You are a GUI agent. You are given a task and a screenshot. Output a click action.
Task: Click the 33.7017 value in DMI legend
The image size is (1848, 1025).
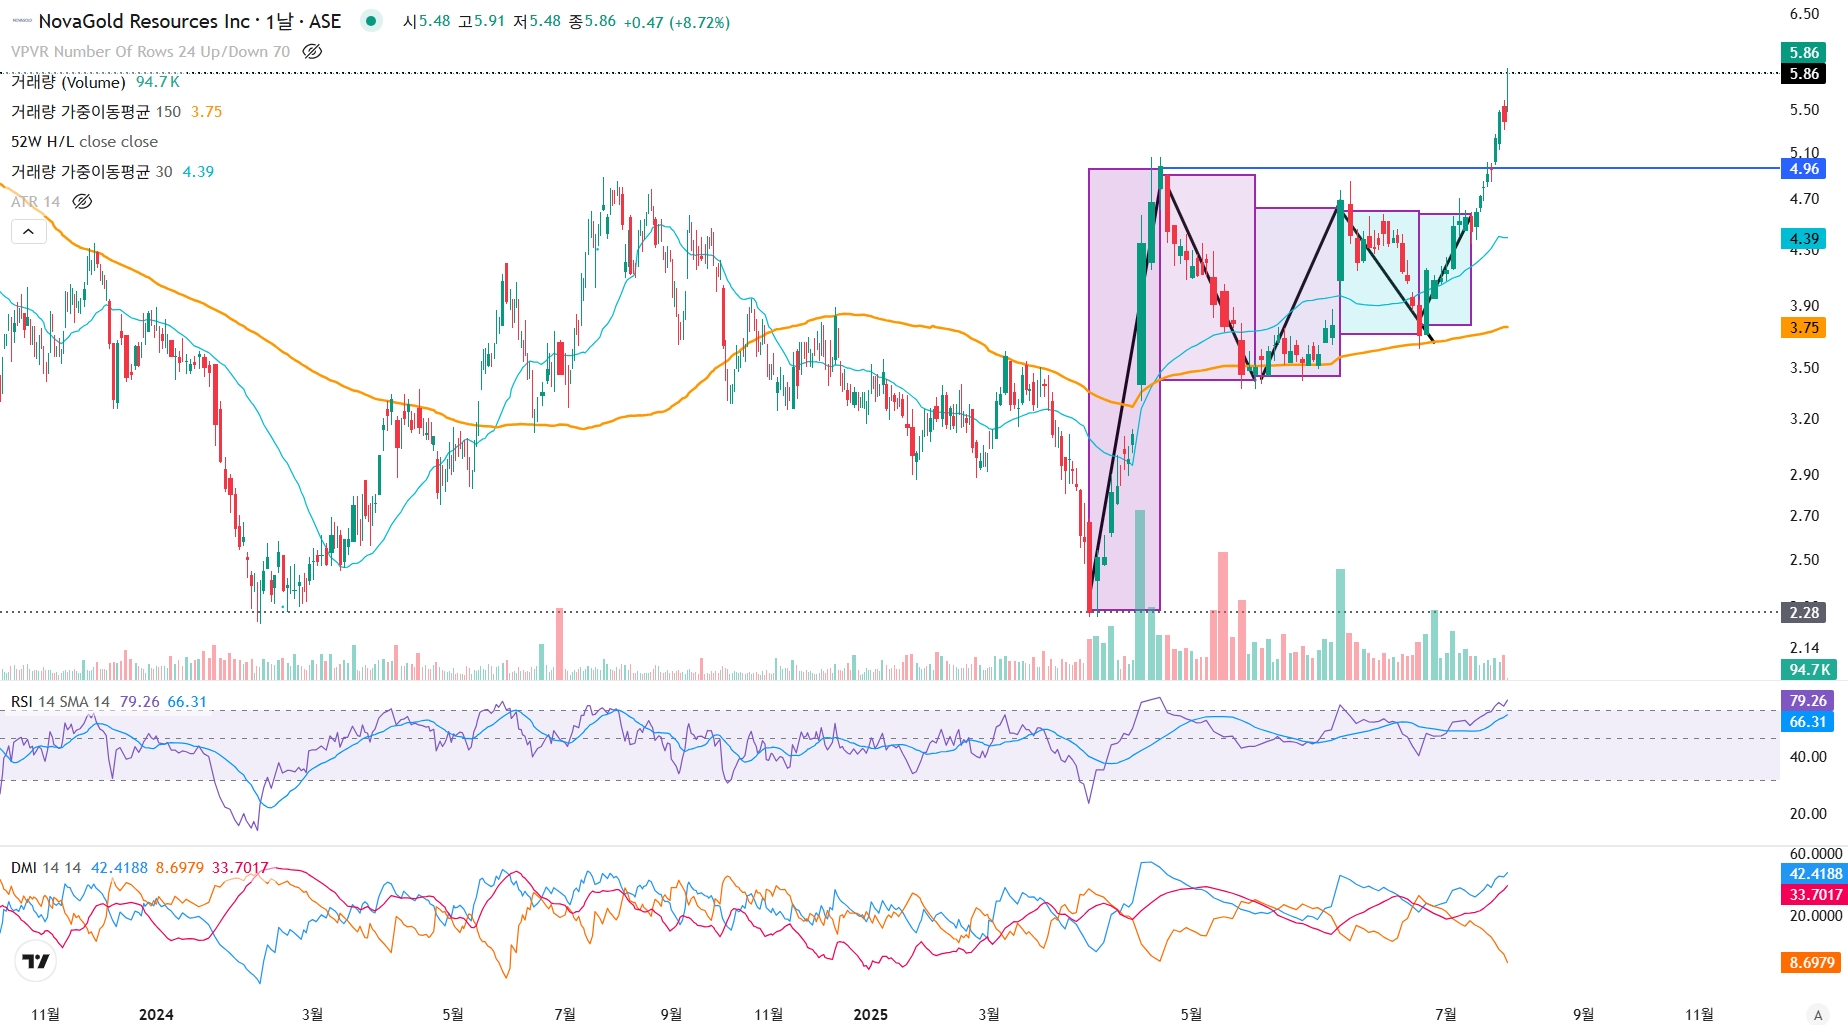tap(240, 867)
